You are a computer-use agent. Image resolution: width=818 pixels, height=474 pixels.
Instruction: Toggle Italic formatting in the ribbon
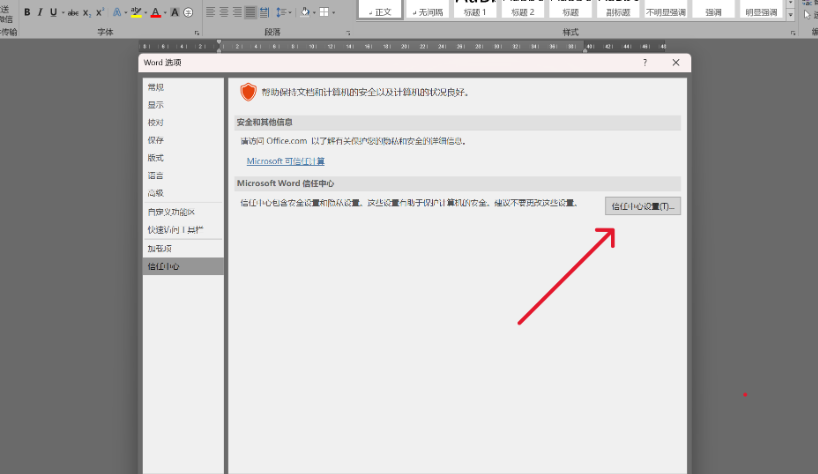tap(40, 12)
